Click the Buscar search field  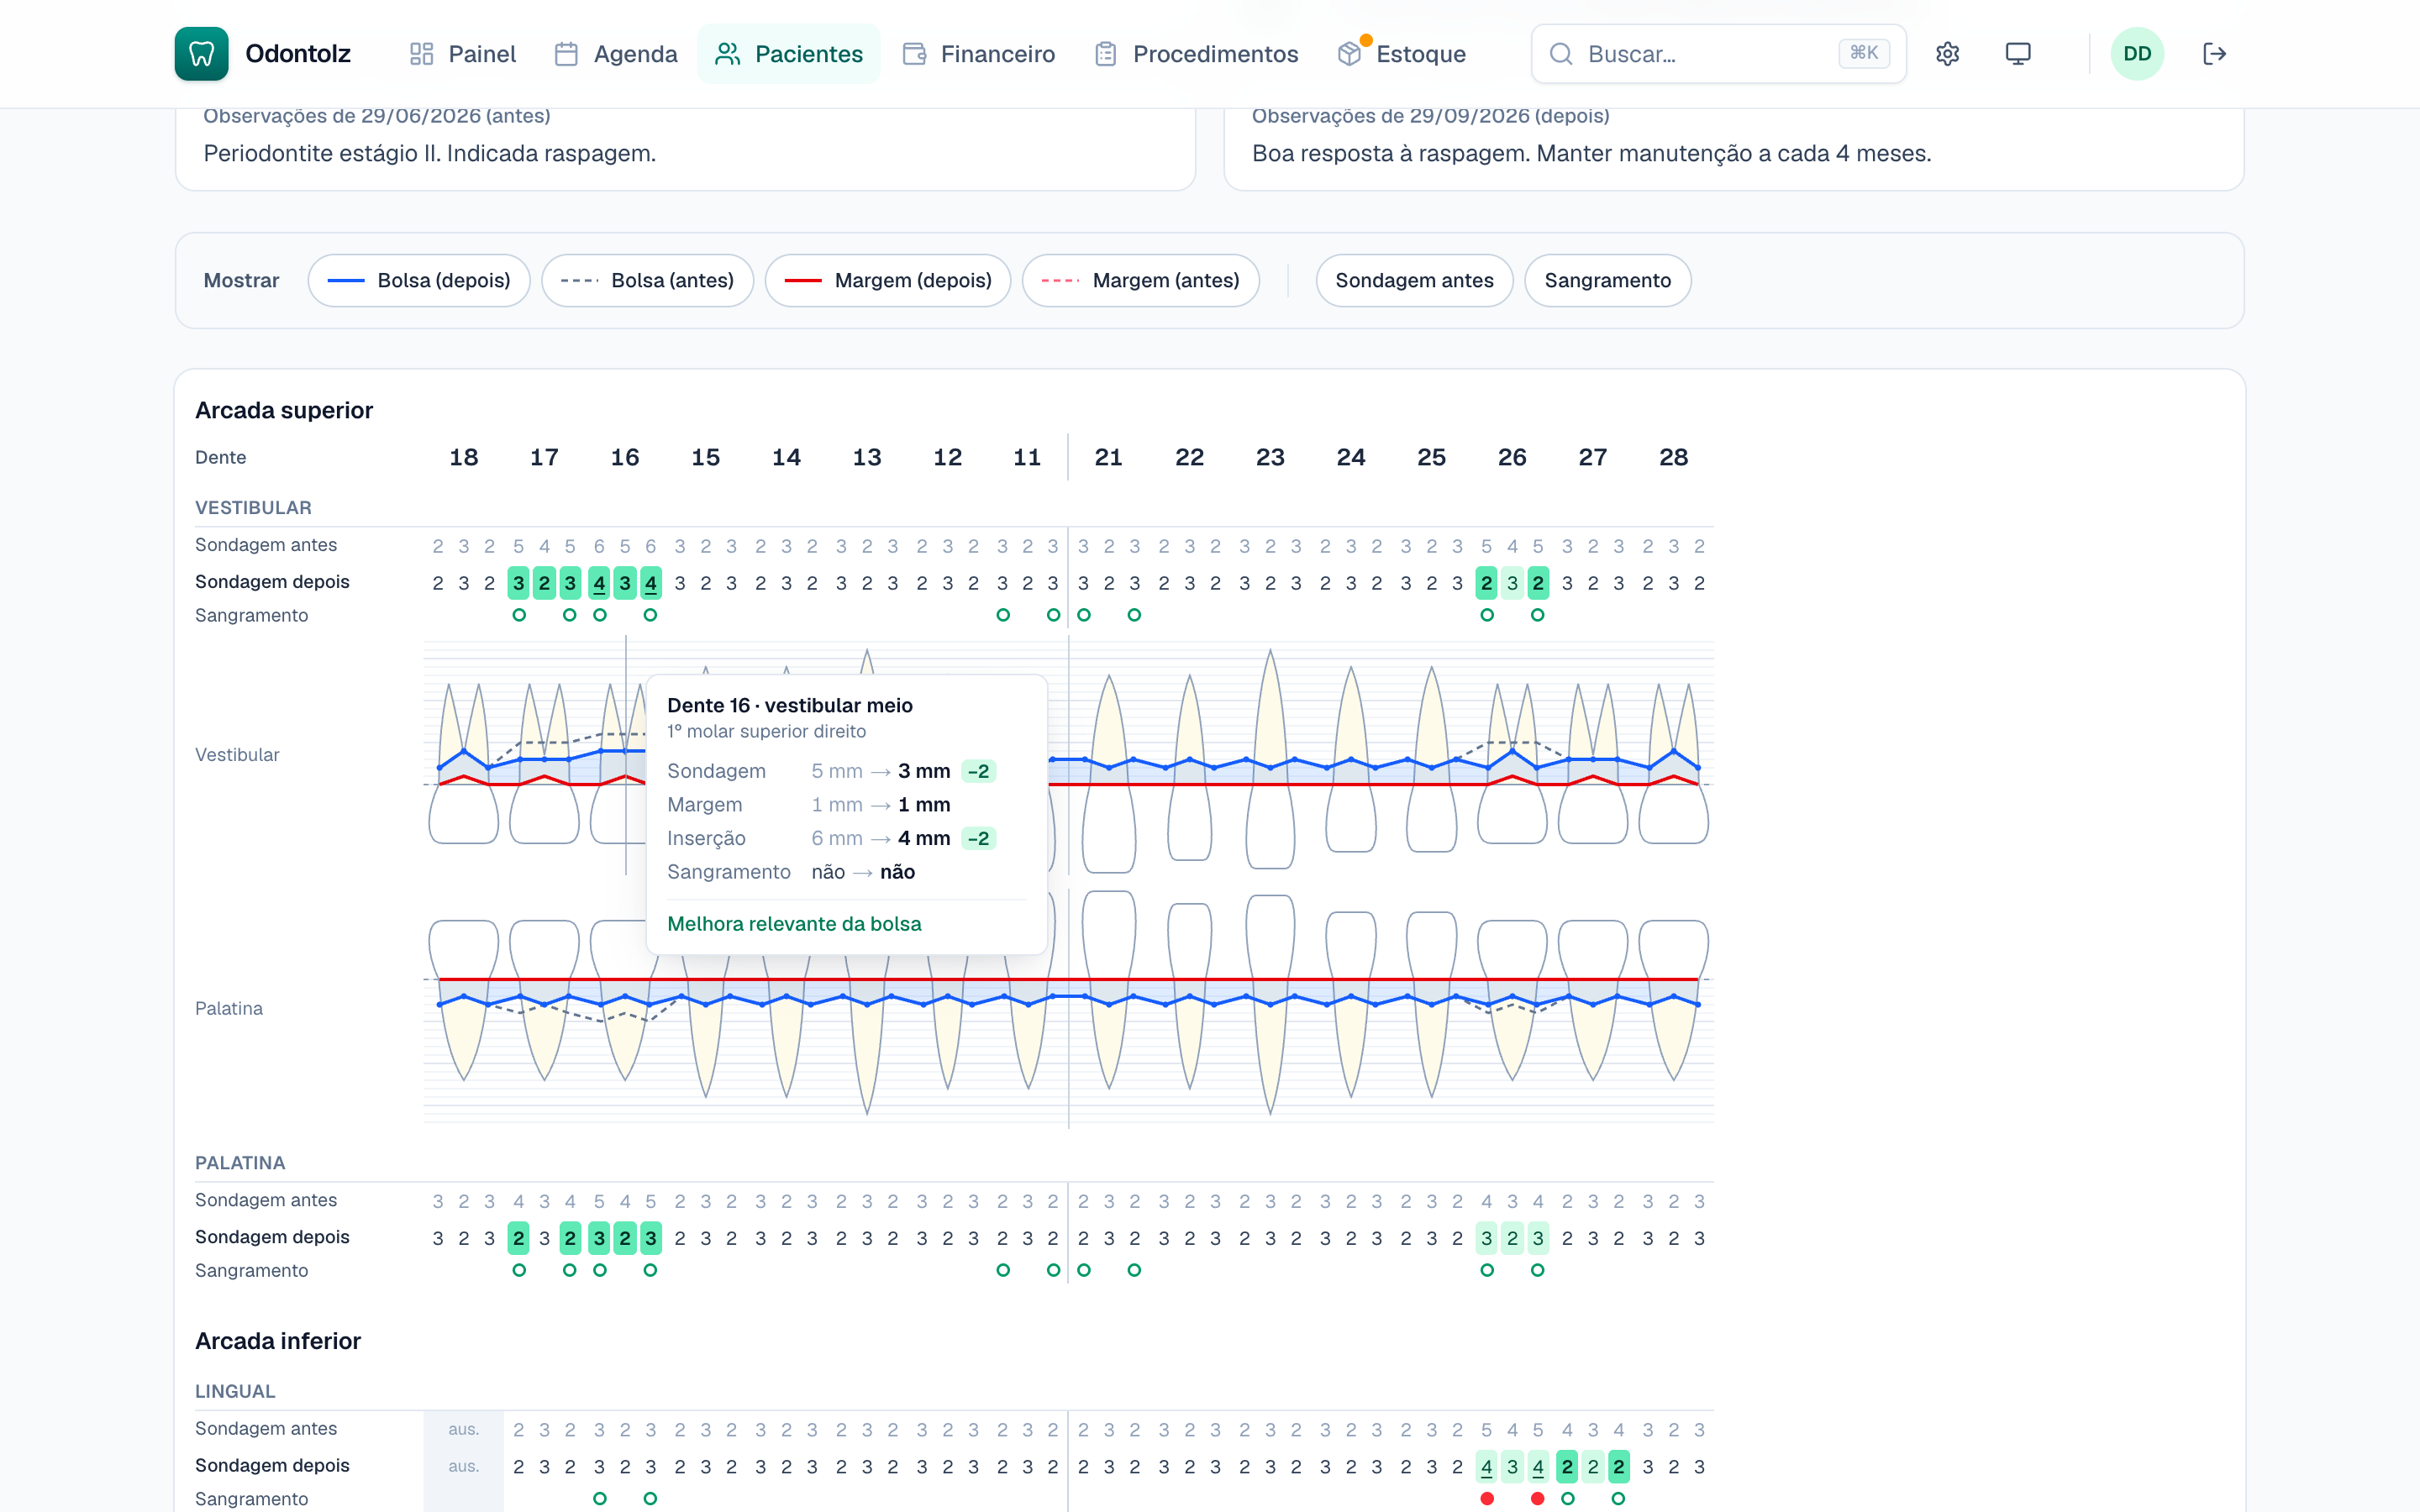1718,53
